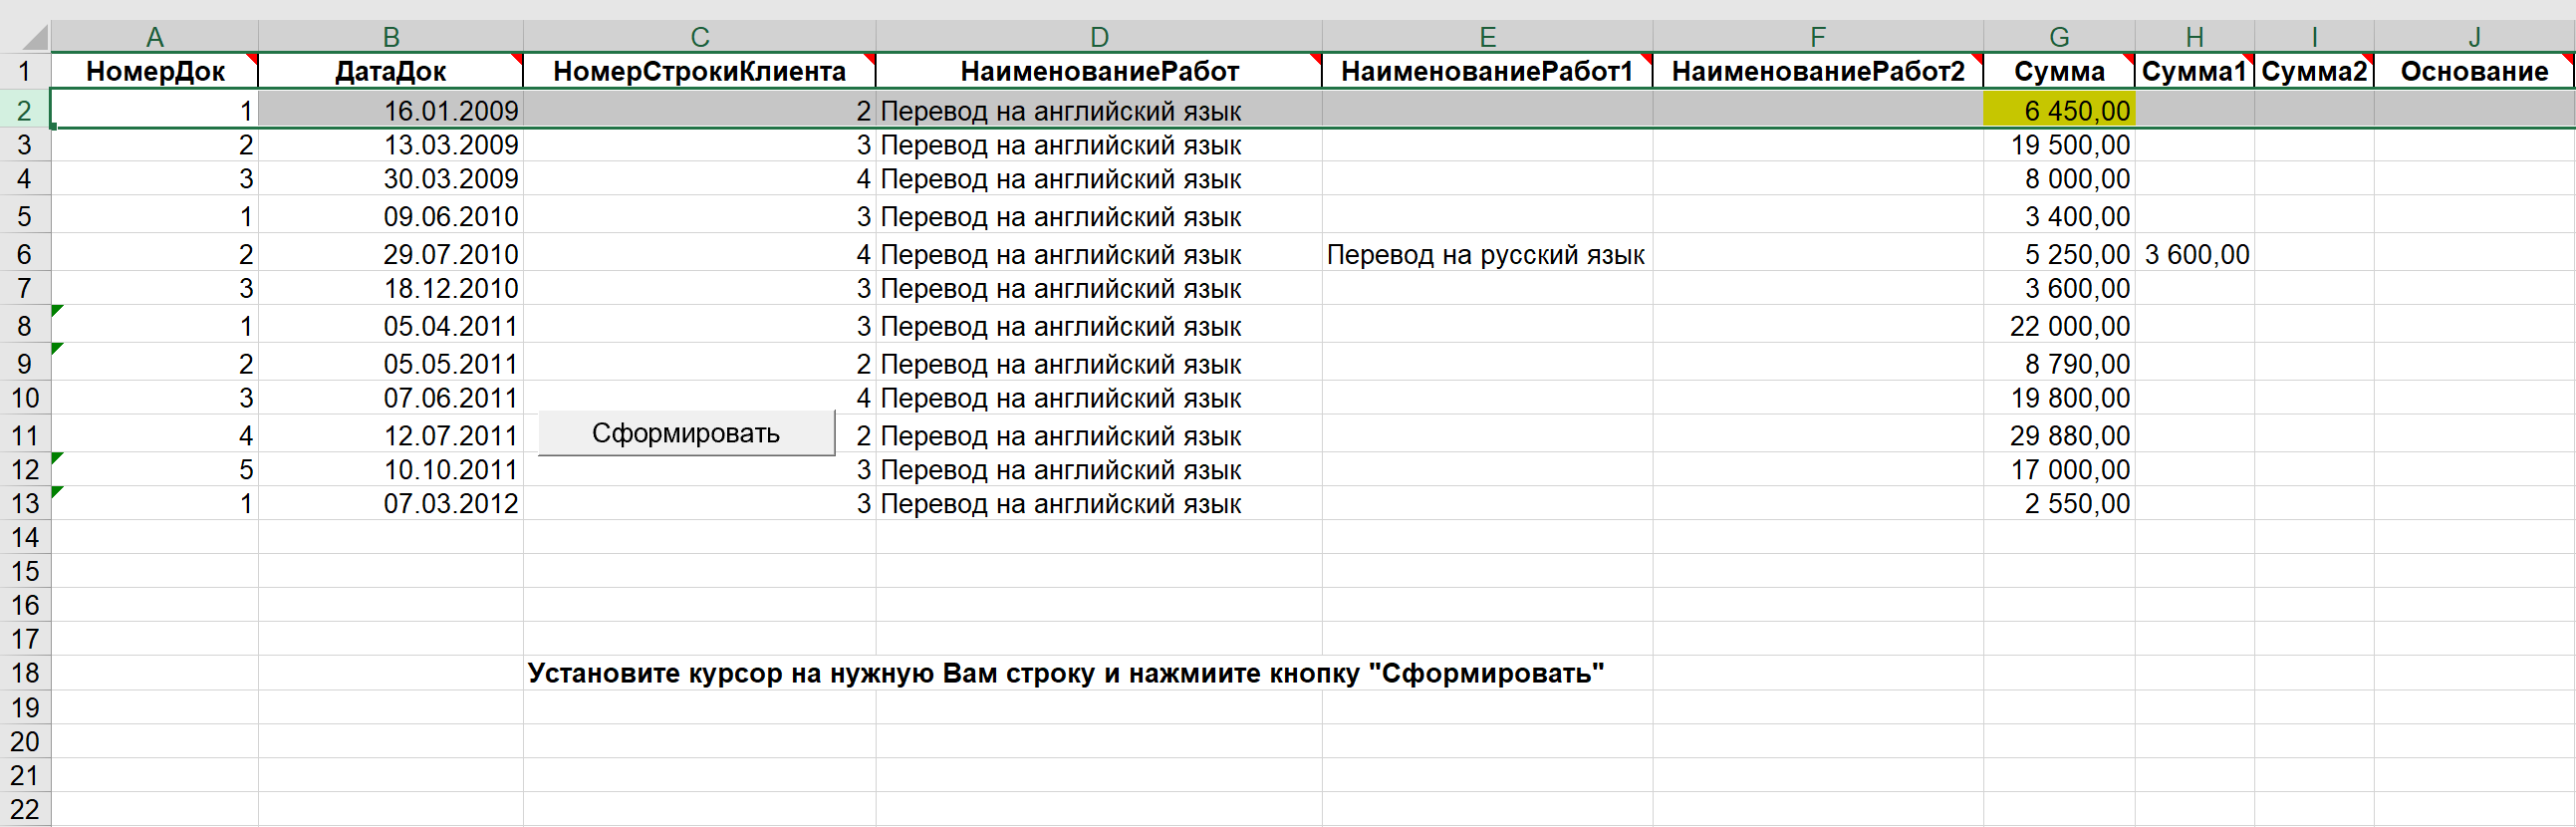The width and height of the screenshot is (2576, 827).
Task: Select amount cell 29 880,00
Action: click(x=2059, y=436)
